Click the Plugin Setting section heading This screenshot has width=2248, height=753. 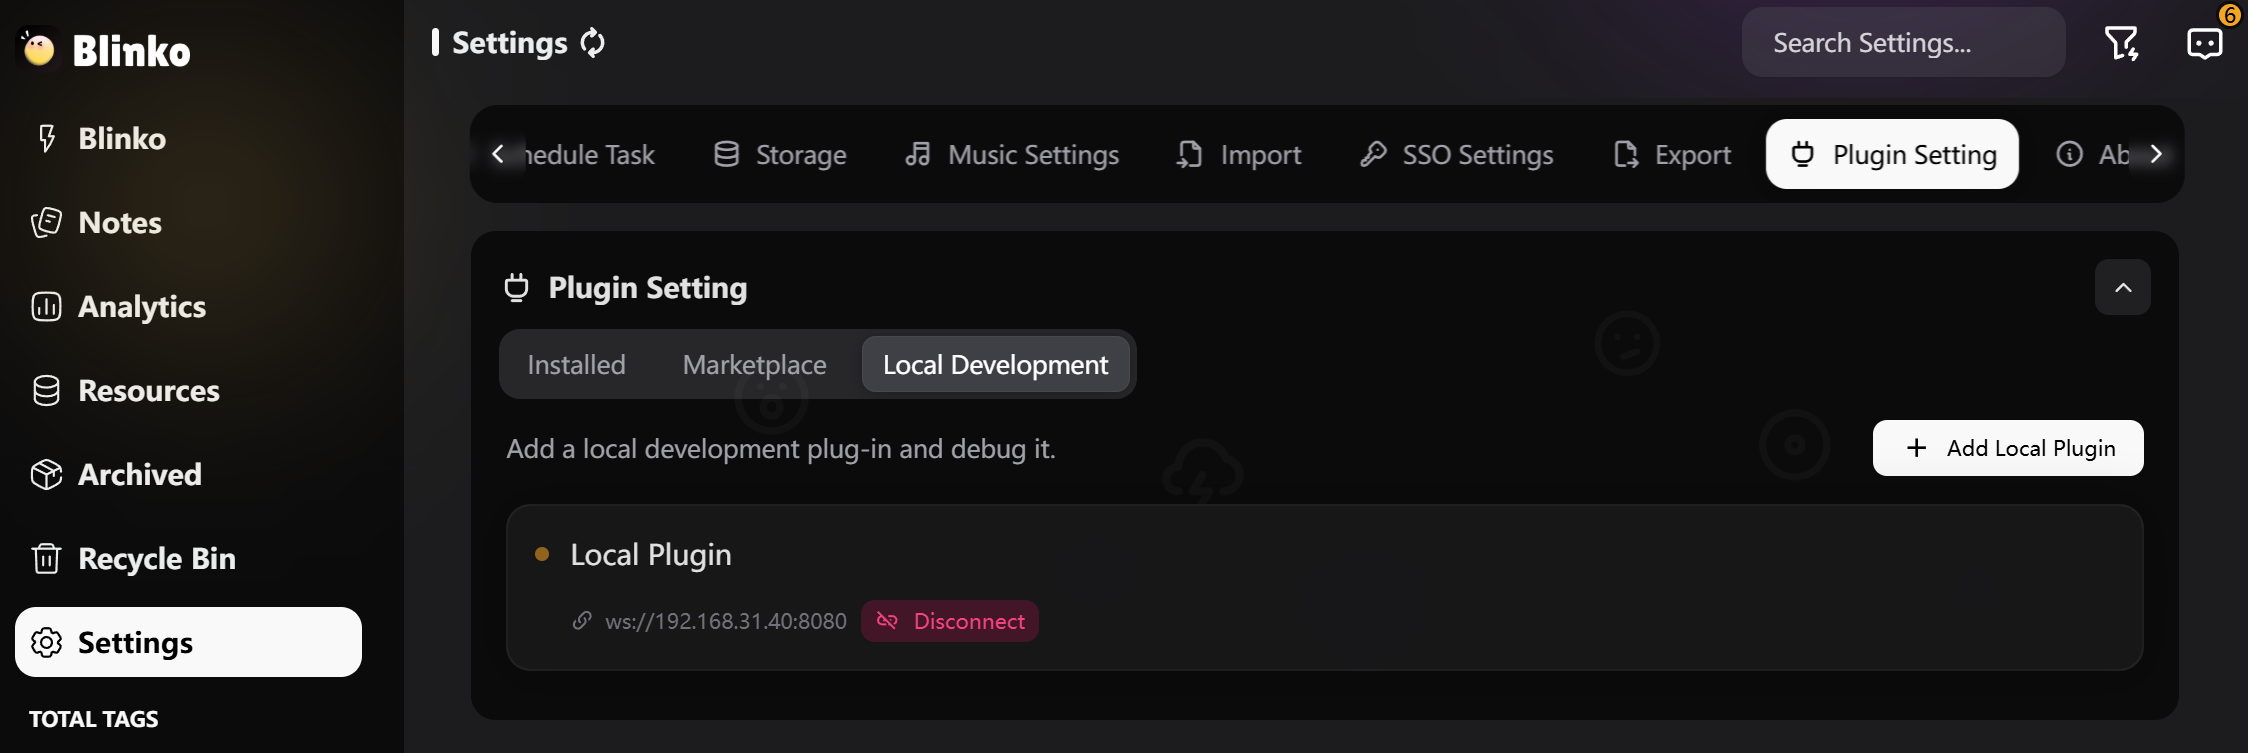[x=647, y=288]
